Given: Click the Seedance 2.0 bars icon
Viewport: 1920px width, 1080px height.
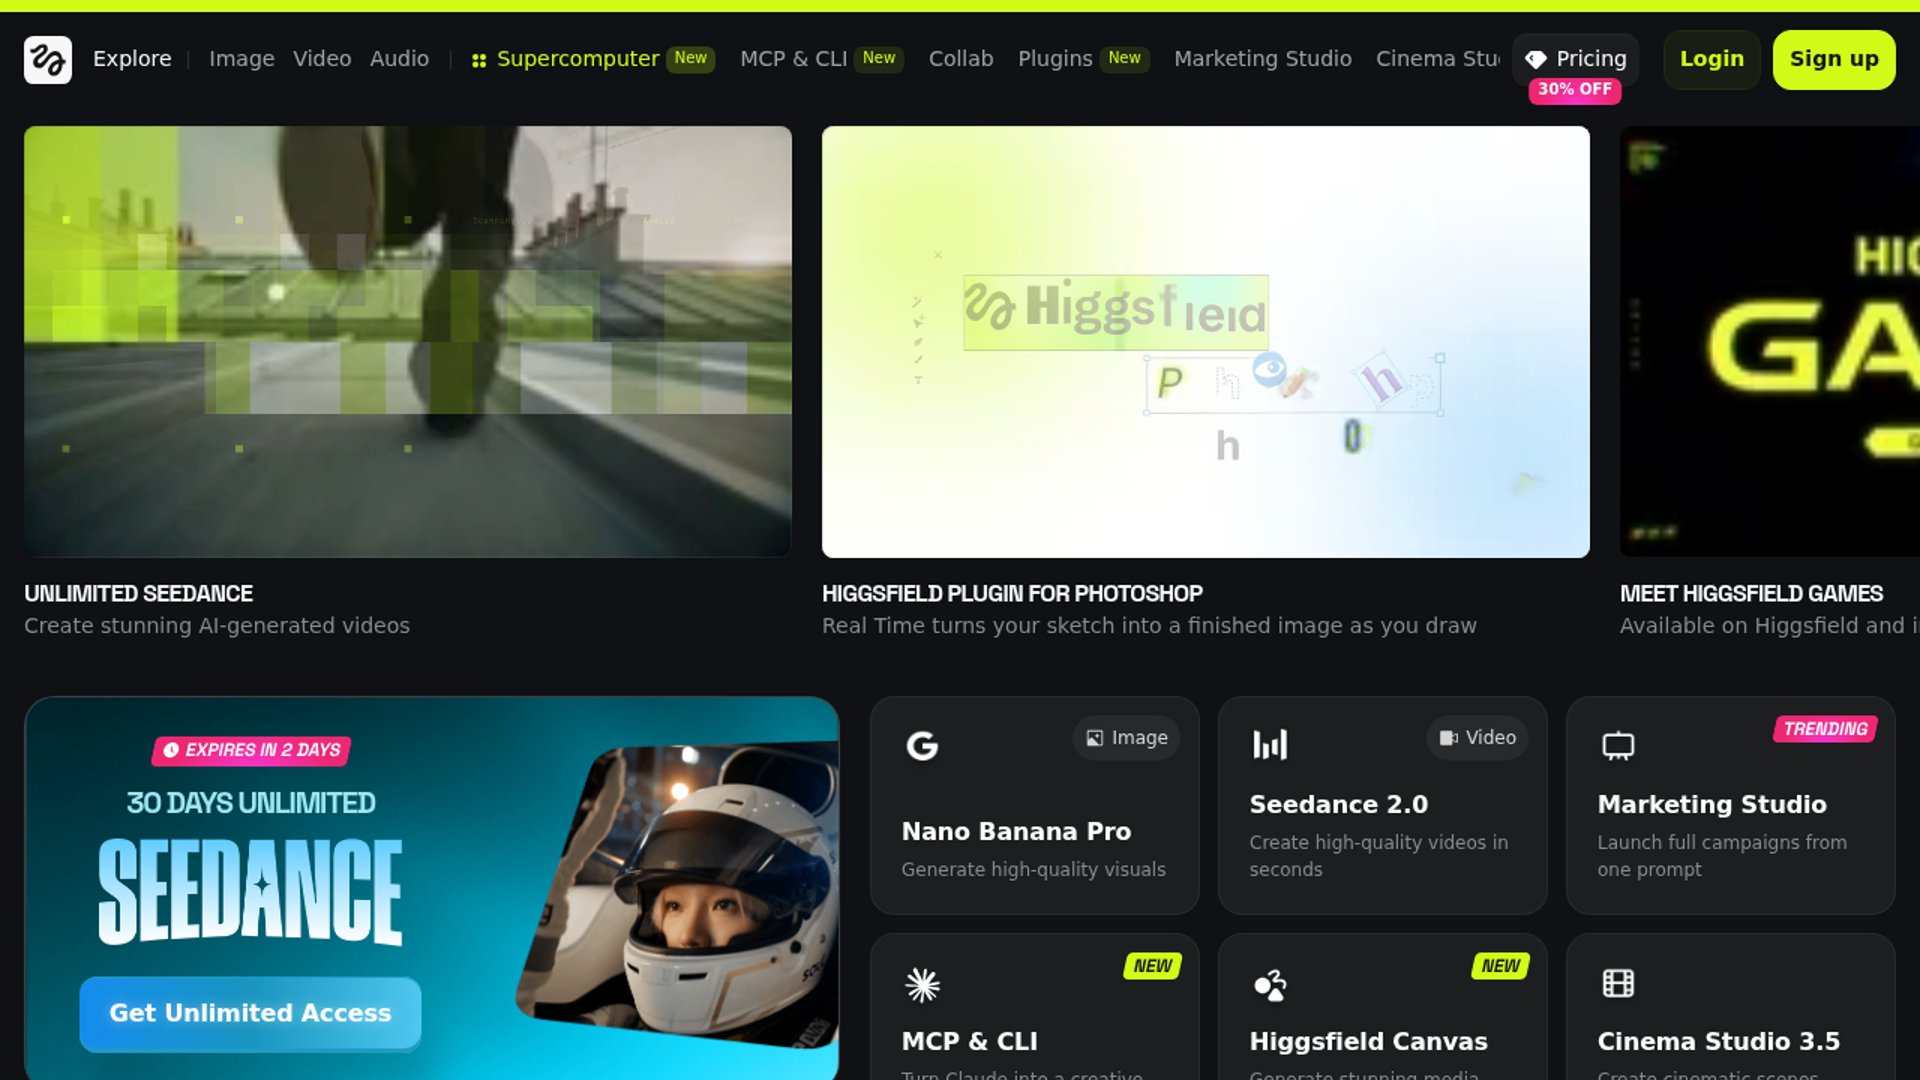Looking at the screenshot, I should coord(1270,745).
